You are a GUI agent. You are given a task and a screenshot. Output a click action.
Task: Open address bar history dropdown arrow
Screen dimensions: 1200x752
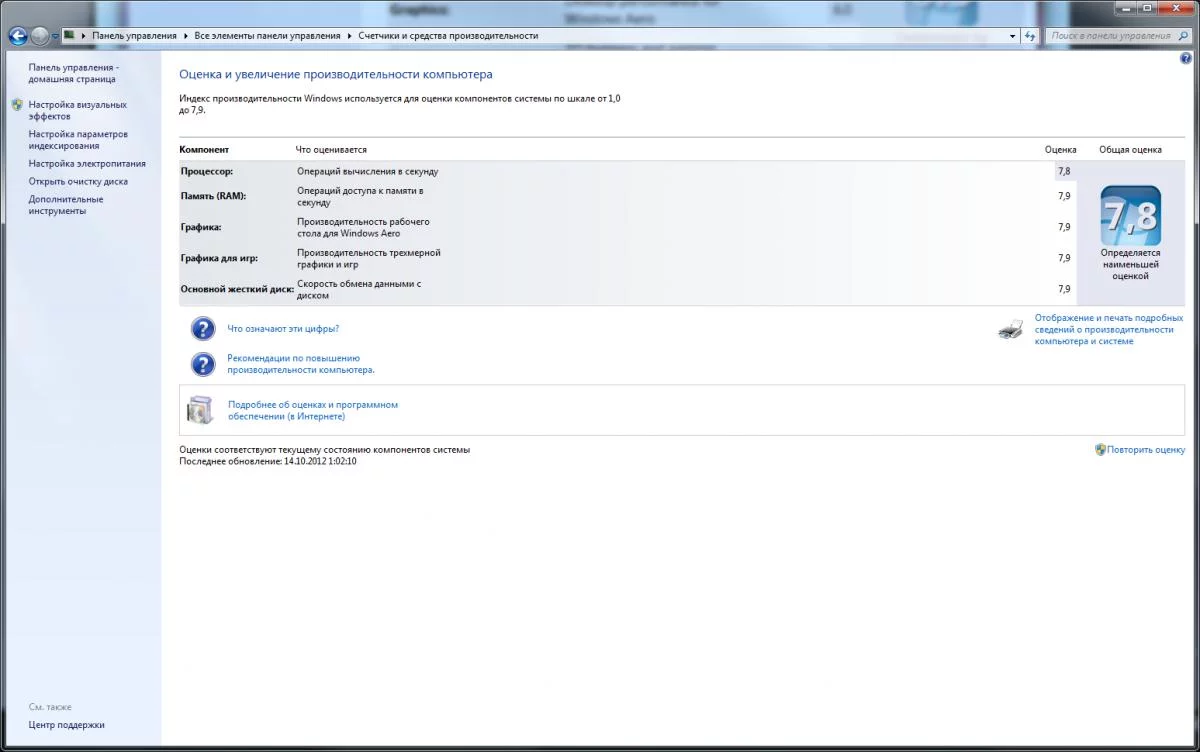tap(1014, 35)
